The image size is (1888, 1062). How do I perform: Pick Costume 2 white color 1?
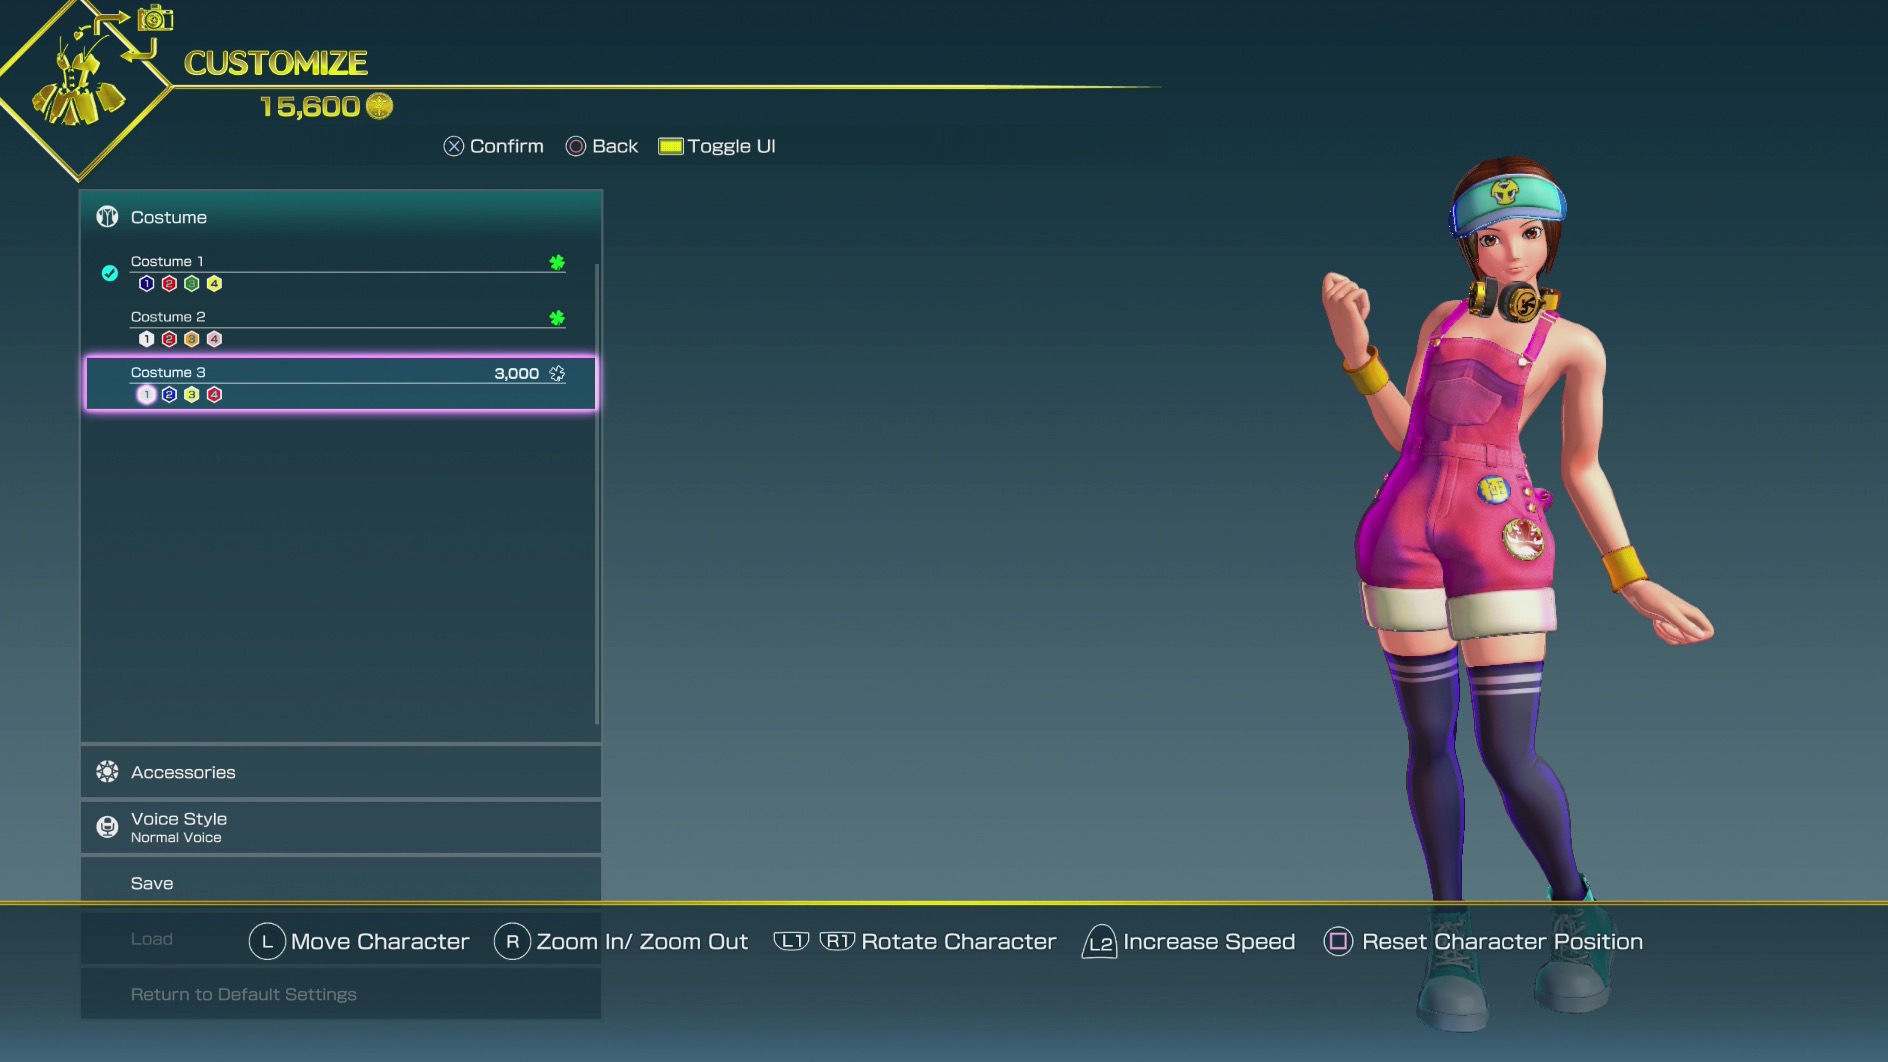coord(147,339)
